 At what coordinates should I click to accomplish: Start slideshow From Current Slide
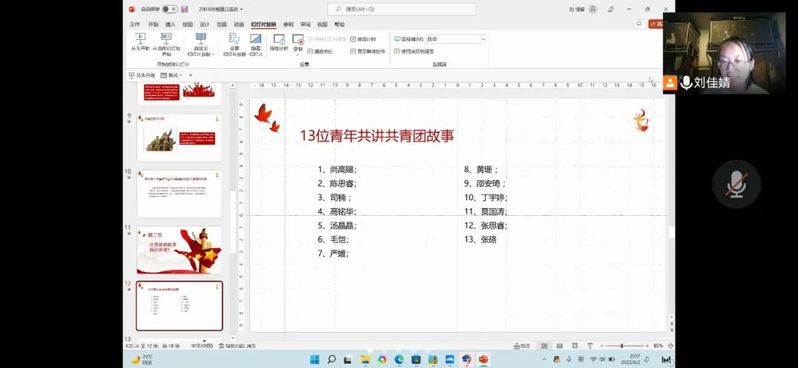pos(166,44)
